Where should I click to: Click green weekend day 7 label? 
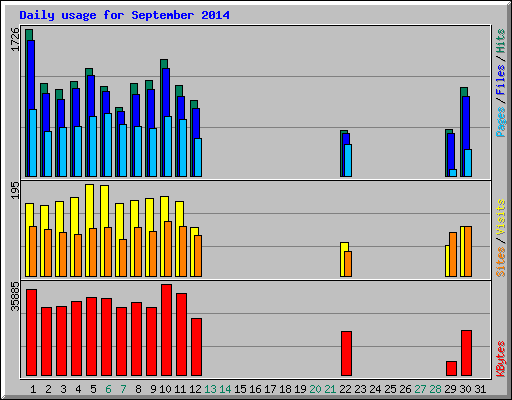point(123,389)
